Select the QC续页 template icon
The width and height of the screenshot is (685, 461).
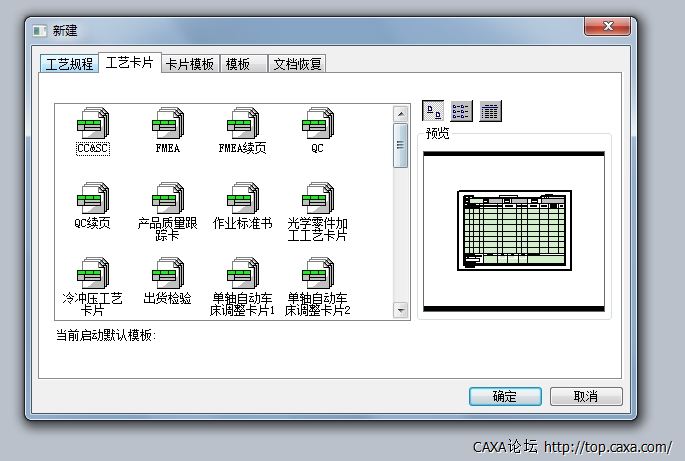[x=93, y=198]
